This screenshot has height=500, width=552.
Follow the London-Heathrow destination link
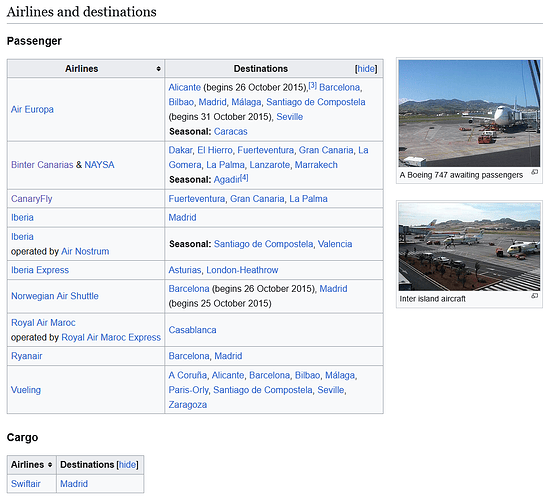242,270
